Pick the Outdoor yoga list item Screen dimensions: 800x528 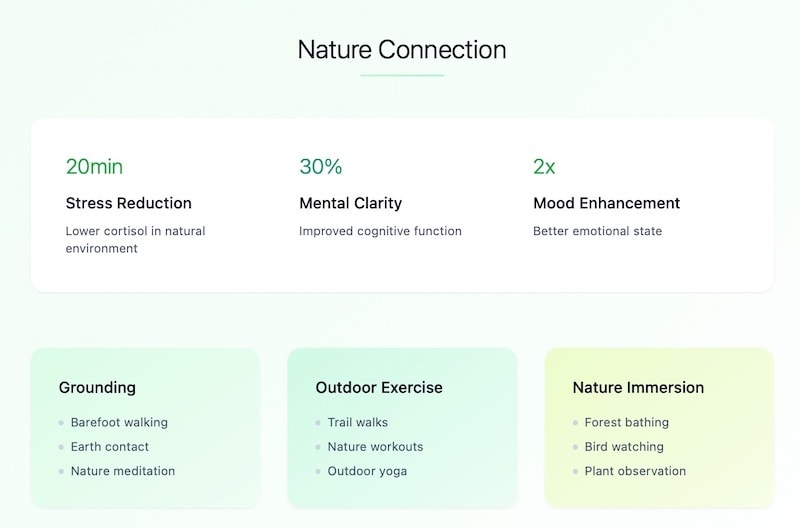click(x=367, y=471)
